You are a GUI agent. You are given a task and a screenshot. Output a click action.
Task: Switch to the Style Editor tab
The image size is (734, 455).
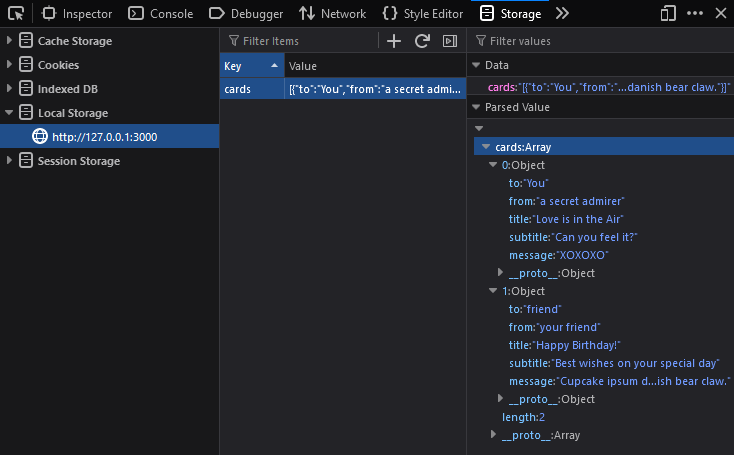[x=422, y=14]
